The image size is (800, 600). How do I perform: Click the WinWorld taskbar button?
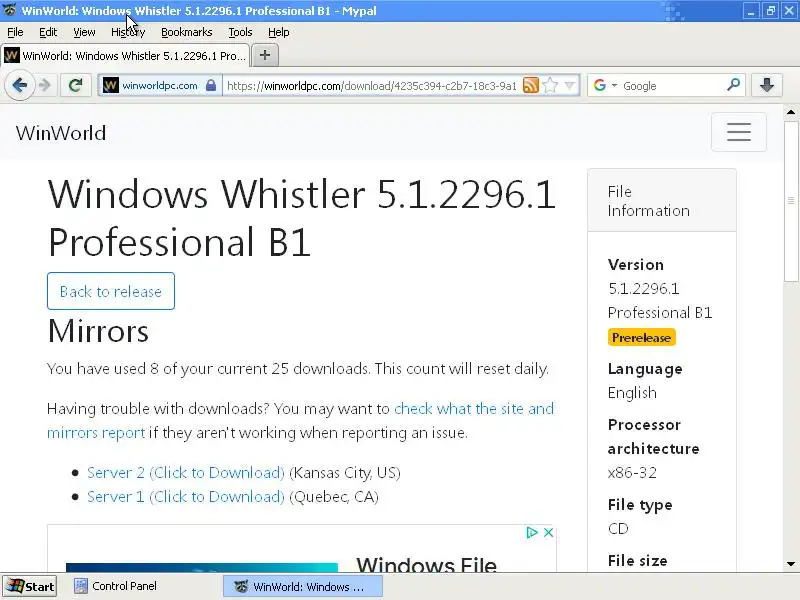(x=303, y=586)
